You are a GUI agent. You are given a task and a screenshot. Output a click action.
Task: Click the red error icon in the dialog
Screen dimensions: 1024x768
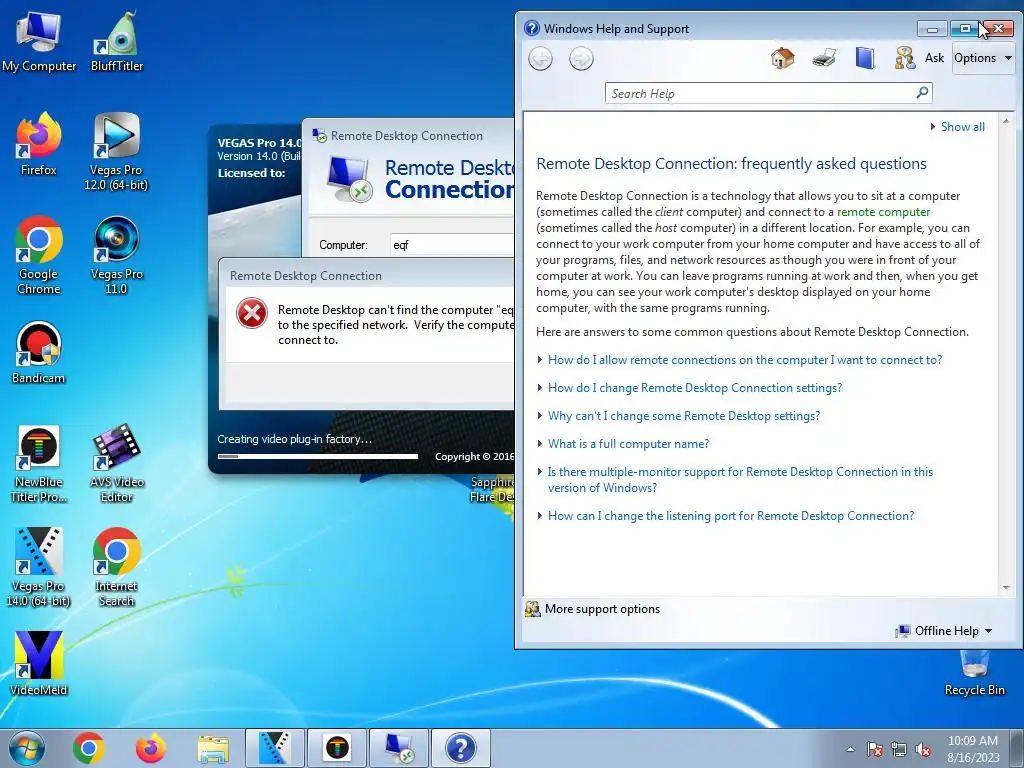pos(252,313)
